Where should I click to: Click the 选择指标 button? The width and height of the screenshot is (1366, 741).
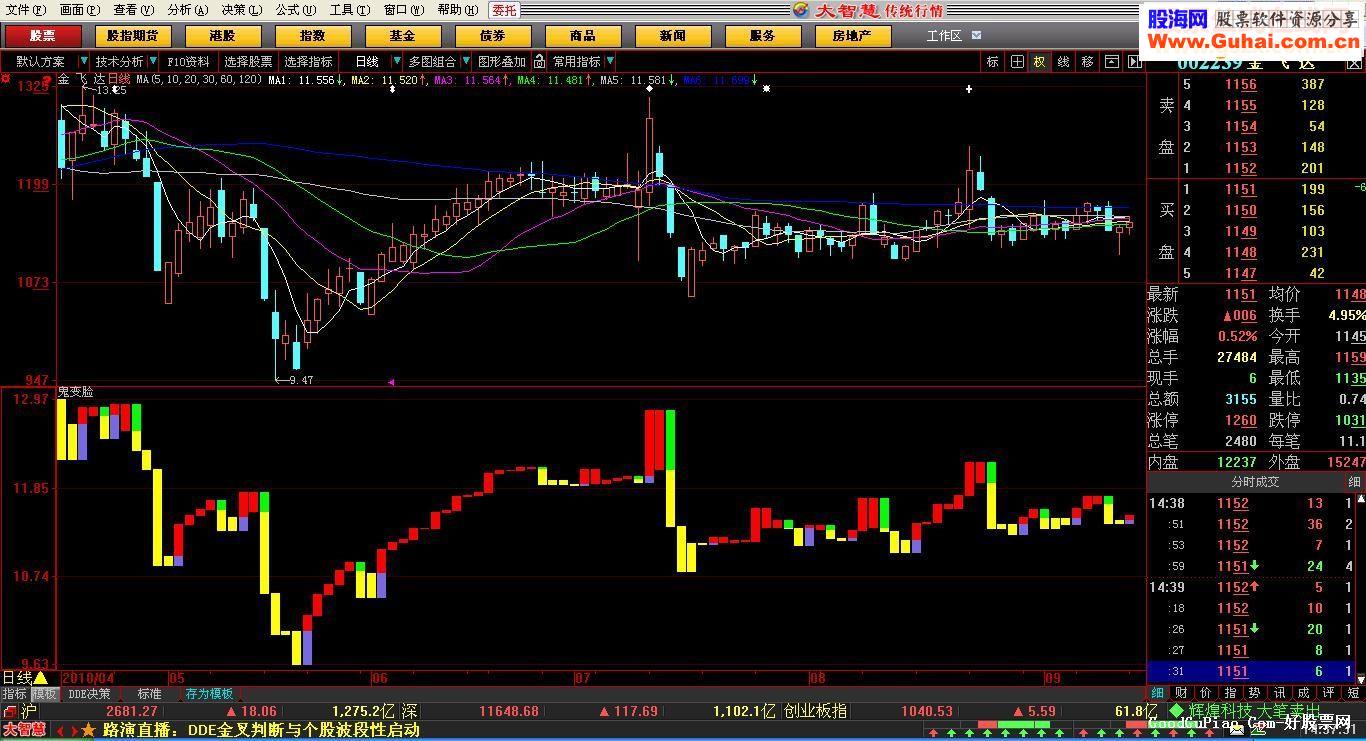[x=309, y=61]
